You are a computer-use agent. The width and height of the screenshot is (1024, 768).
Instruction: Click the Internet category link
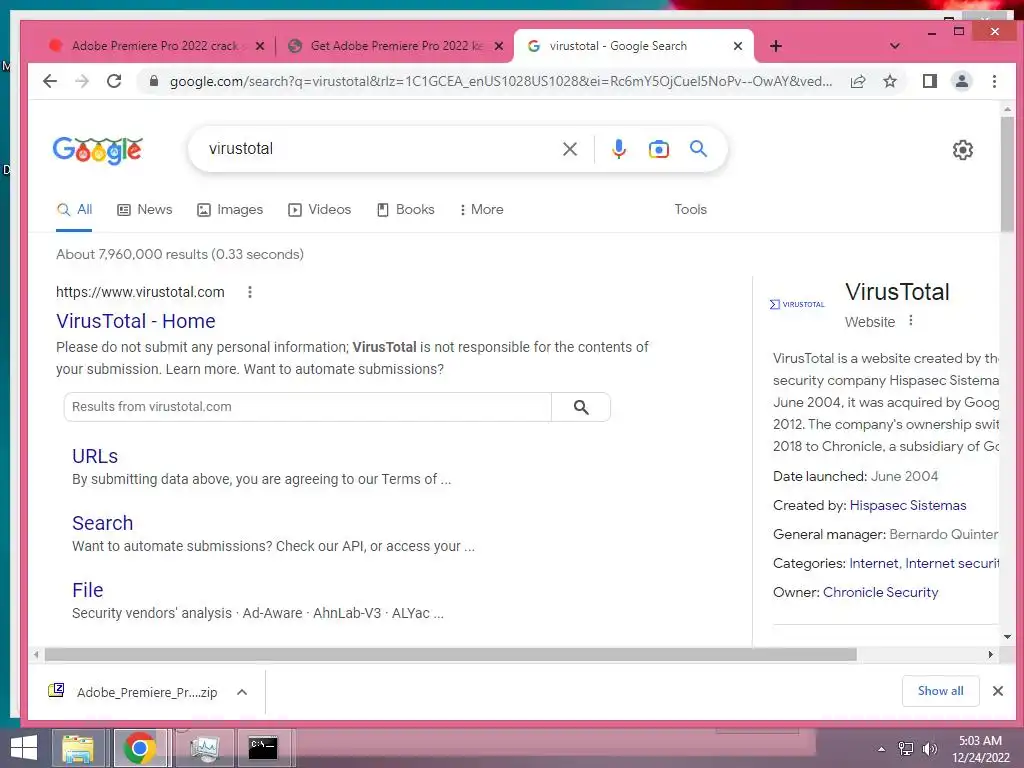(x=874, y=564)
